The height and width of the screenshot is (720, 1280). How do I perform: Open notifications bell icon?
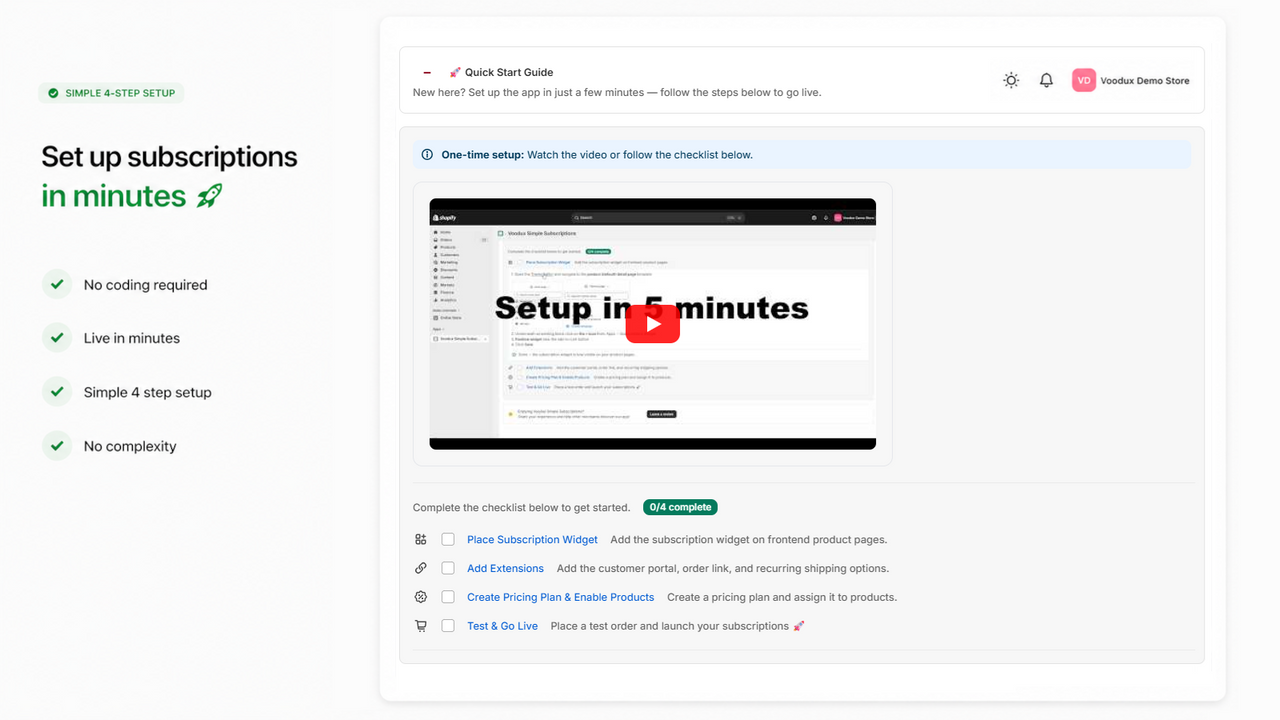coord(1046,80)
